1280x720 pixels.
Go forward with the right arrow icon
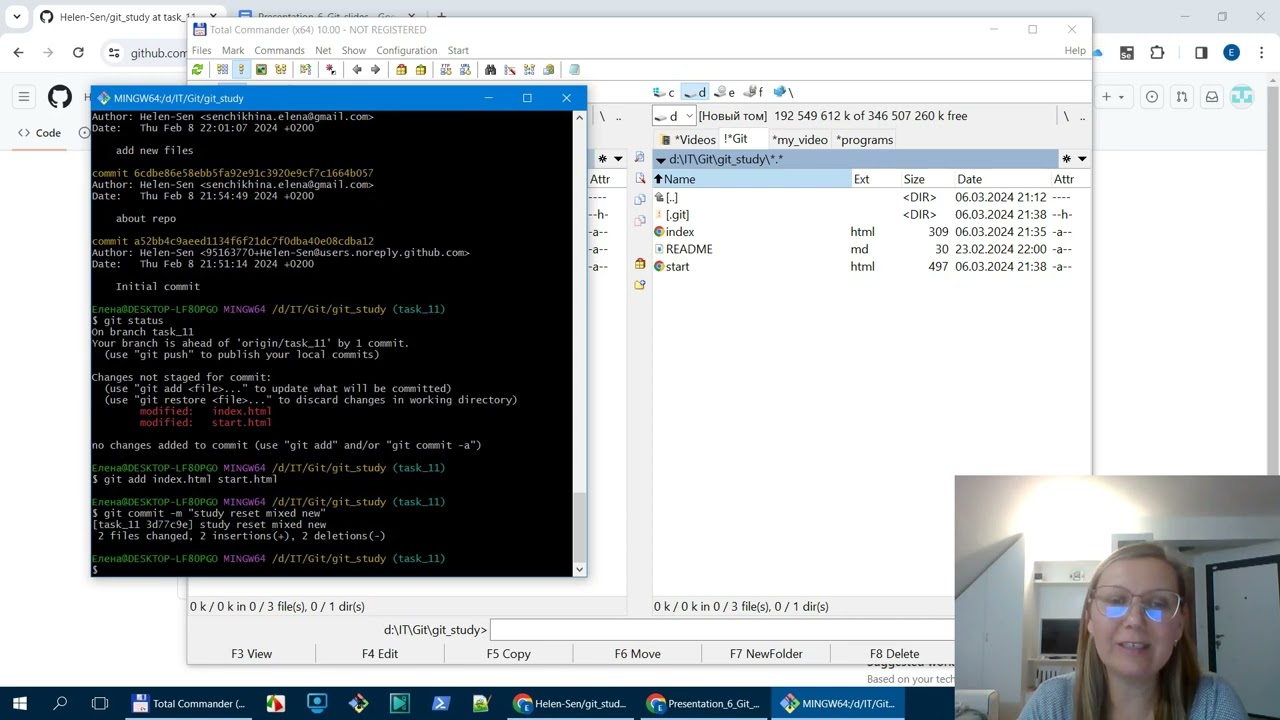(375, 70)
